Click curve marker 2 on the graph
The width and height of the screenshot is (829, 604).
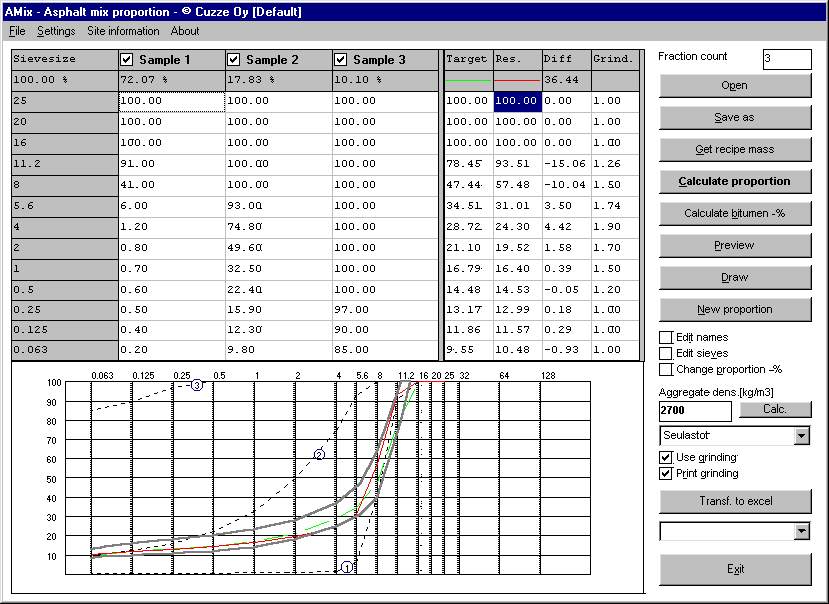pos(320,454)
